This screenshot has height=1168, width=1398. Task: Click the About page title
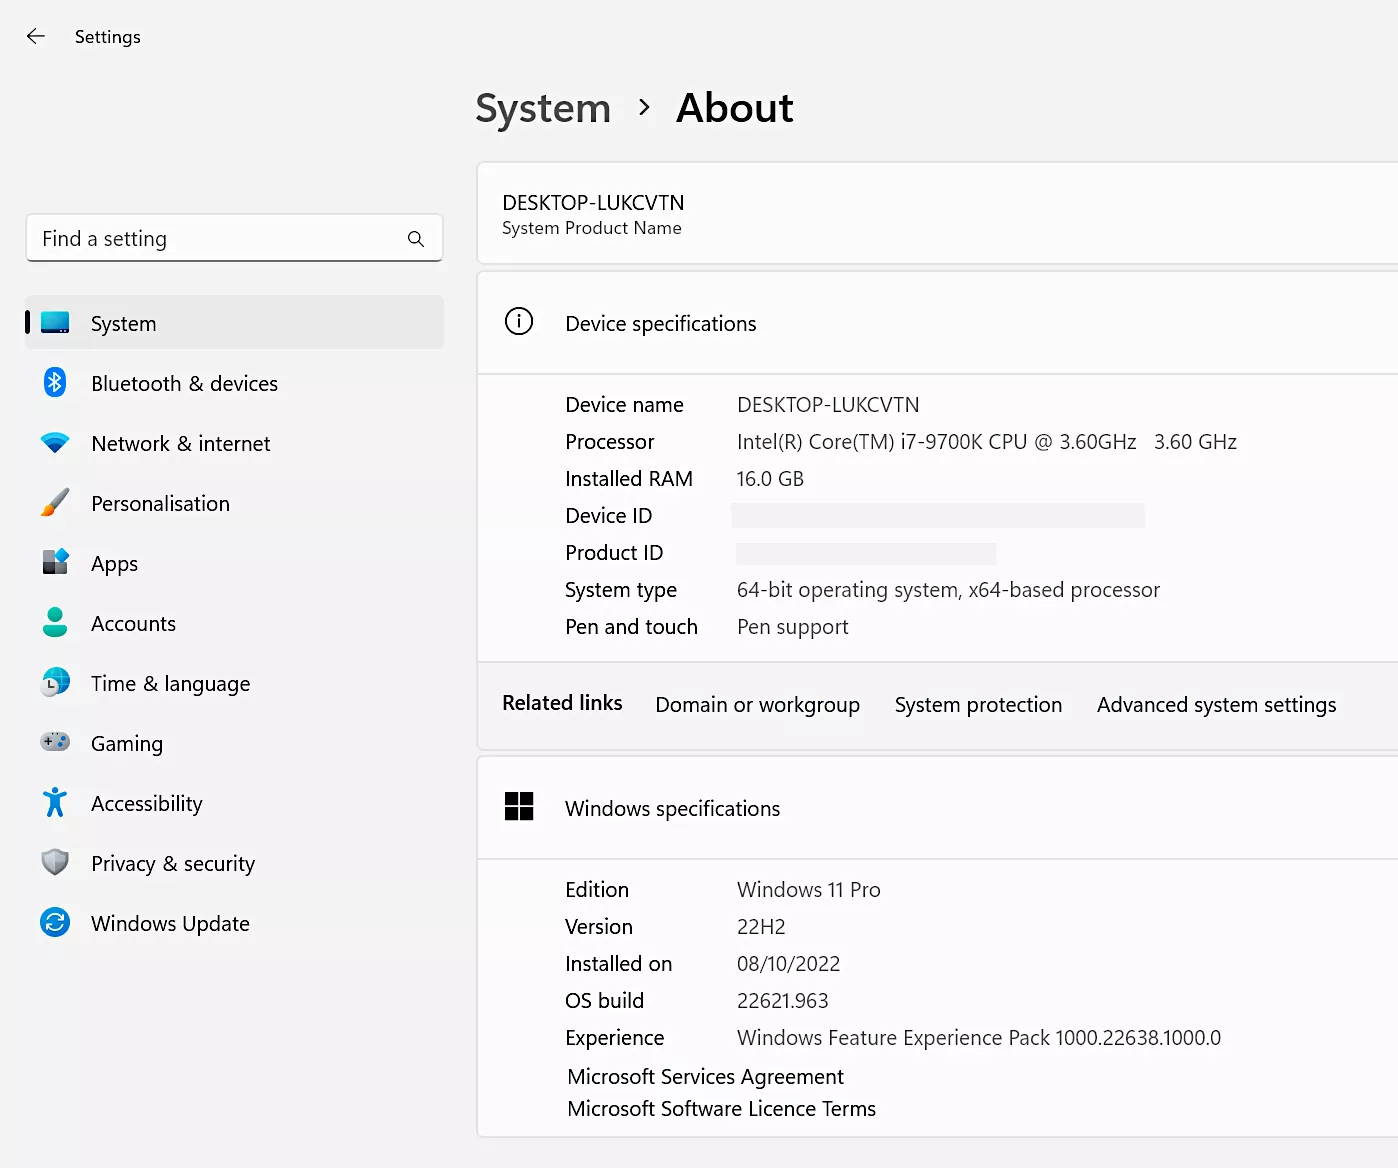pos(735,108)
